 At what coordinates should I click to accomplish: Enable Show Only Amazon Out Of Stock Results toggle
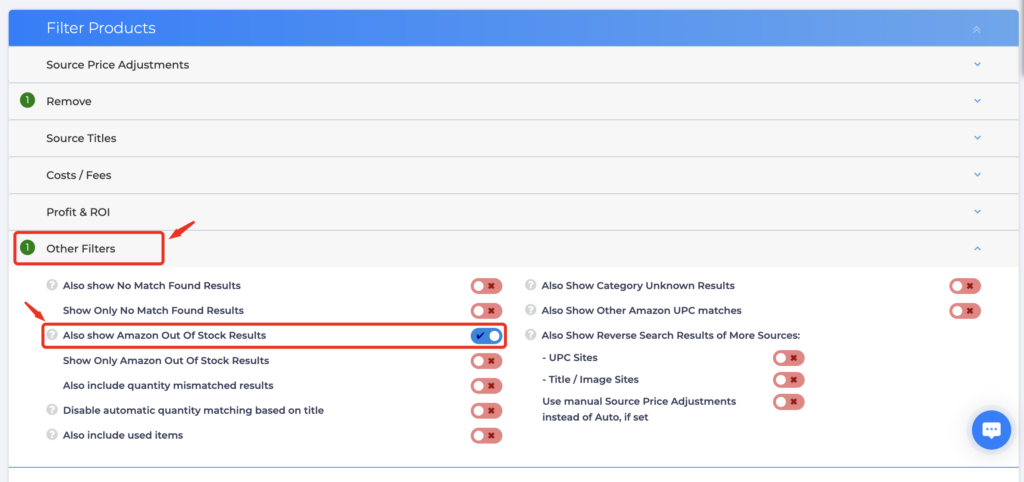click(487, 361)
